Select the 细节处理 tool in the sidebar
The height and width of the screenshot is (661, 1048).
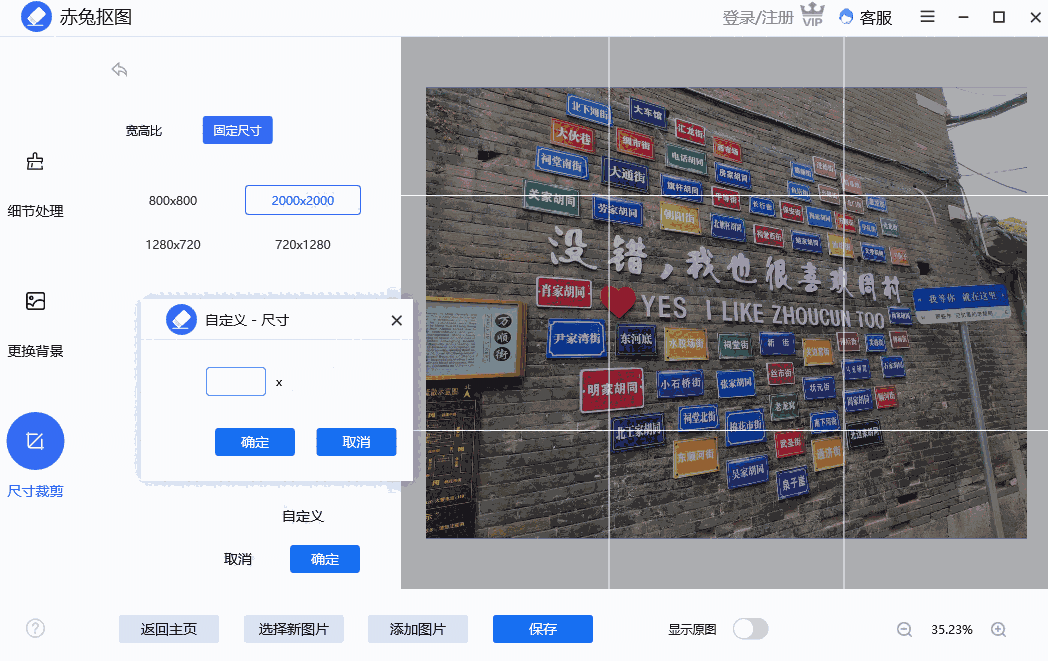tap(35, 180)
